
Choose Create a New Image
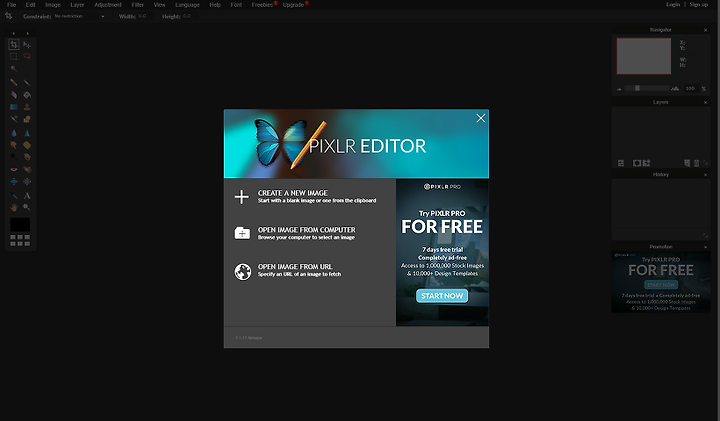pos(305,196)
